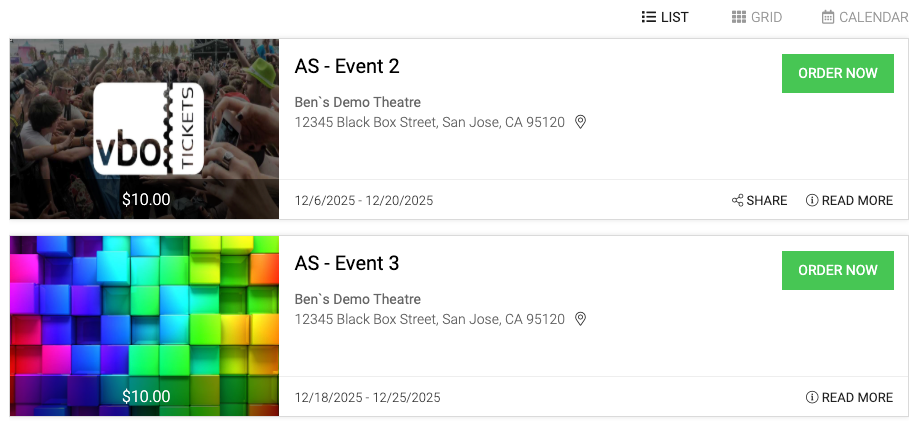Image resolution: width=920 pixels, height=421 pixels.
Task: Select the LIST view tab
Action: [x=665, y=17]
